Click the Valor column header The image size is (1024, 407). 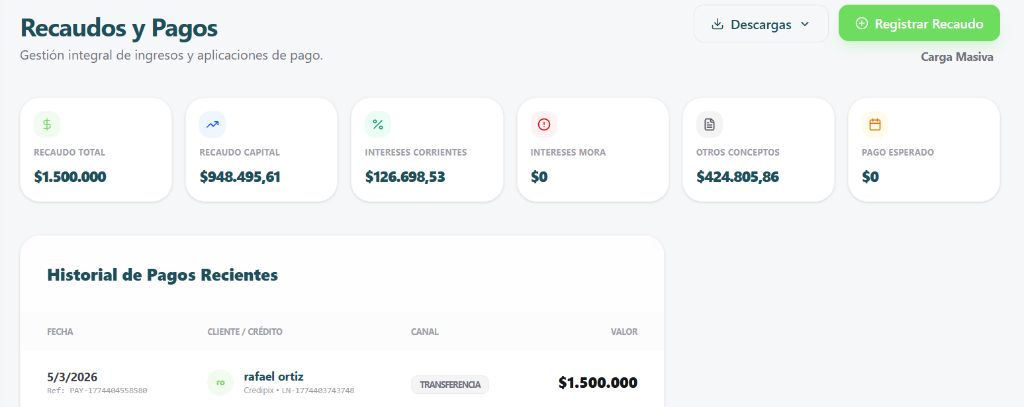[624, 331]
